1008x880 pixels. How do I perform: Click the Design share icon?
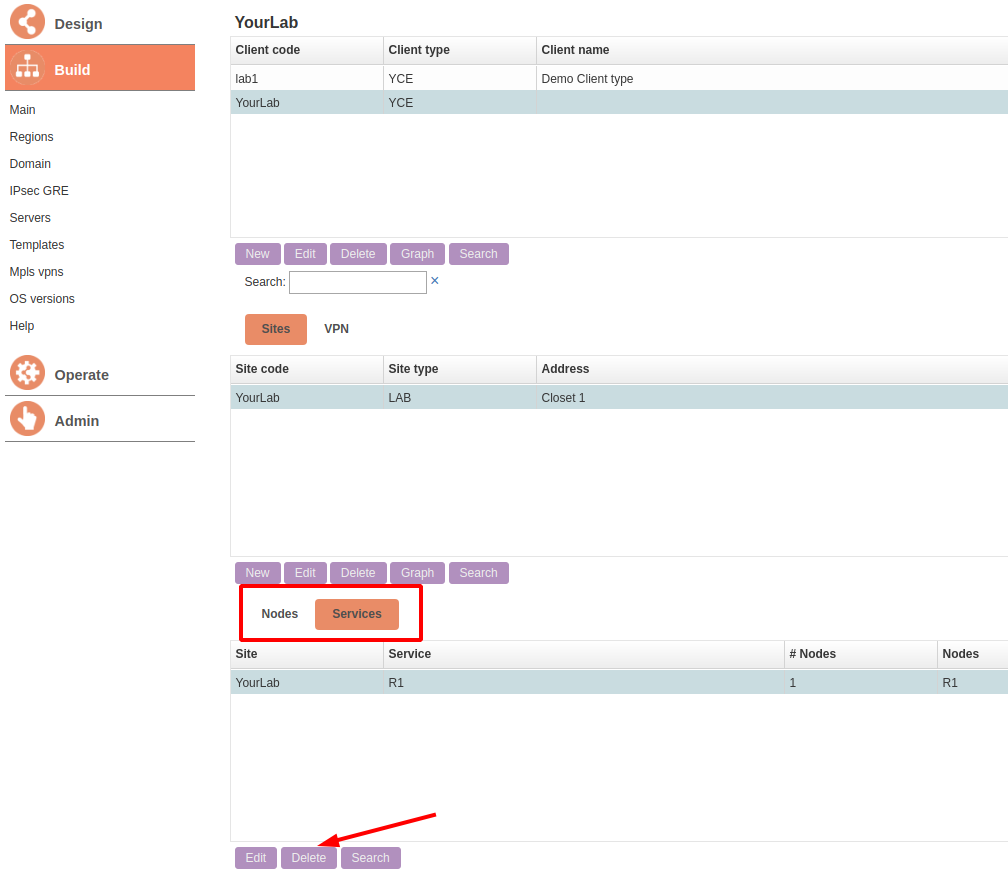click(27, 22)
